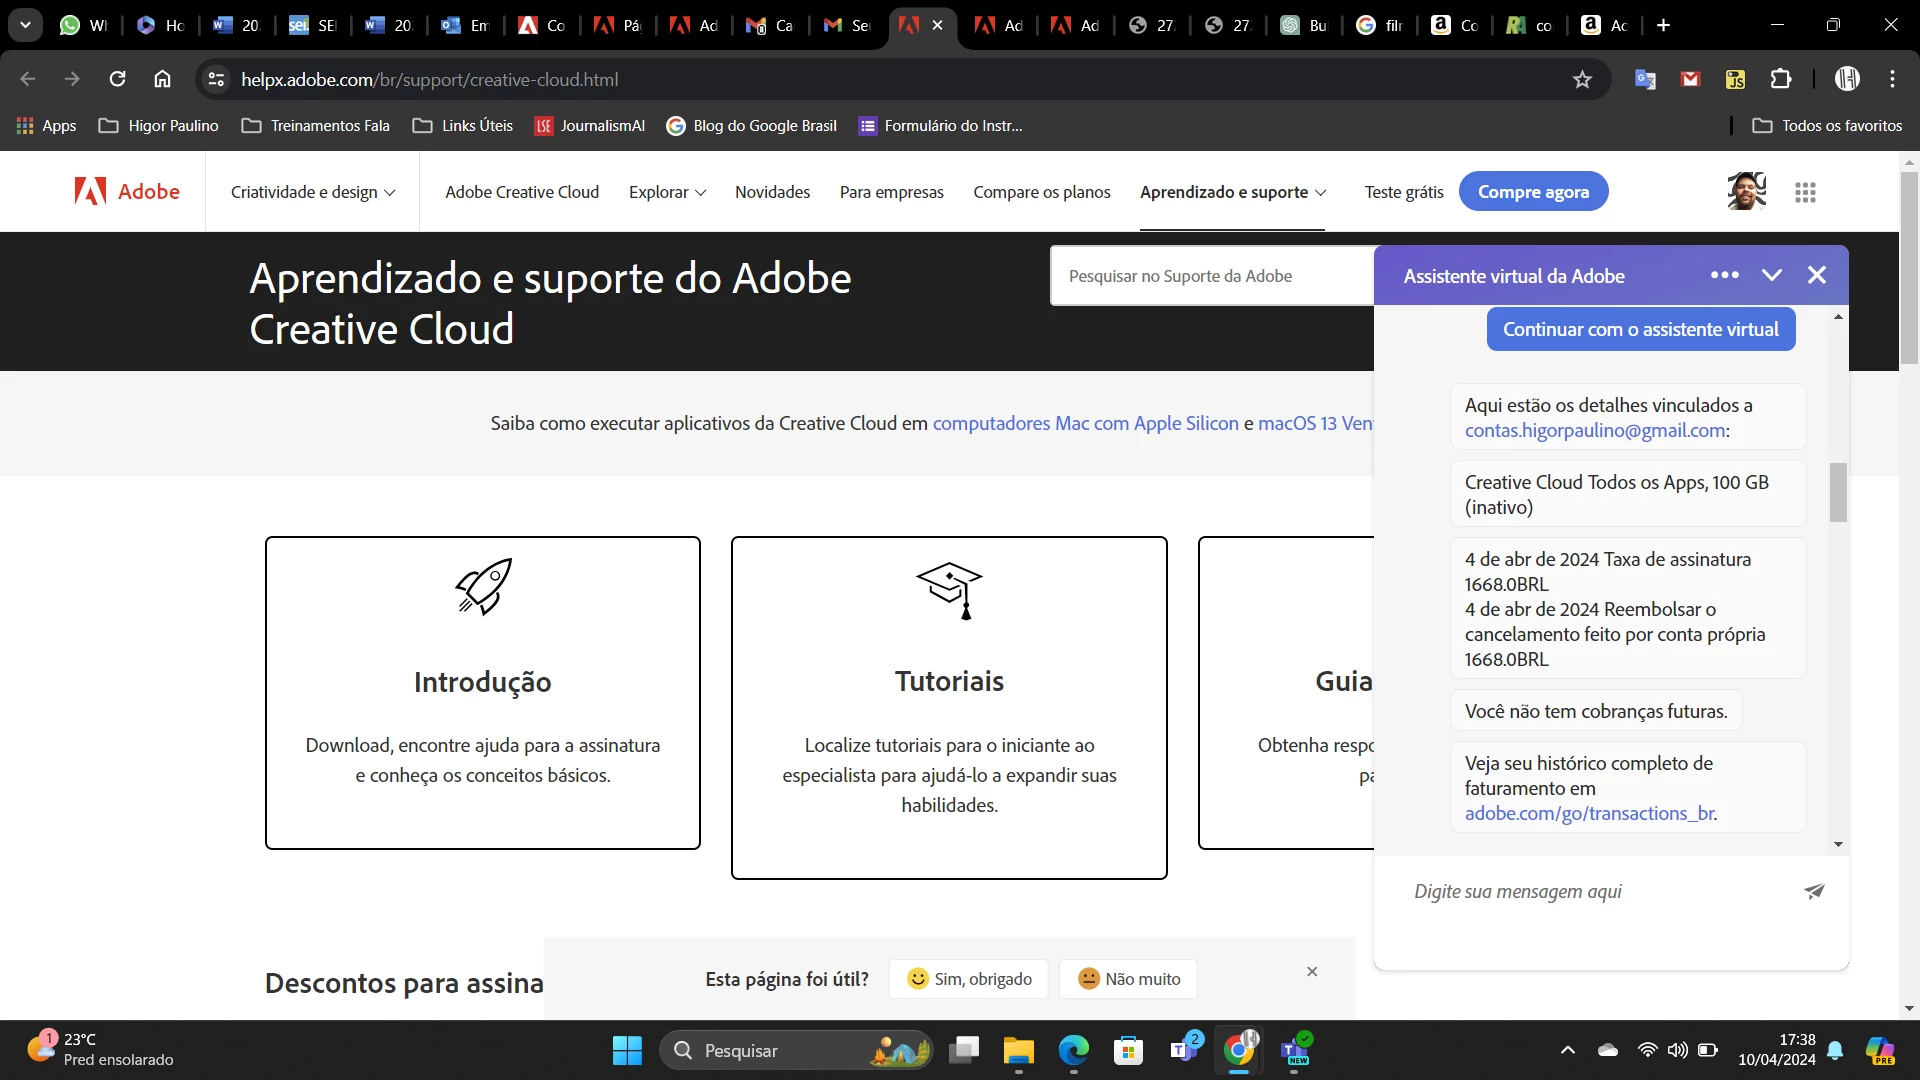Viewport: 1920px width, 1080px height.
Task: Open the Novidades menu item
Action: click(x=772, y=192)
